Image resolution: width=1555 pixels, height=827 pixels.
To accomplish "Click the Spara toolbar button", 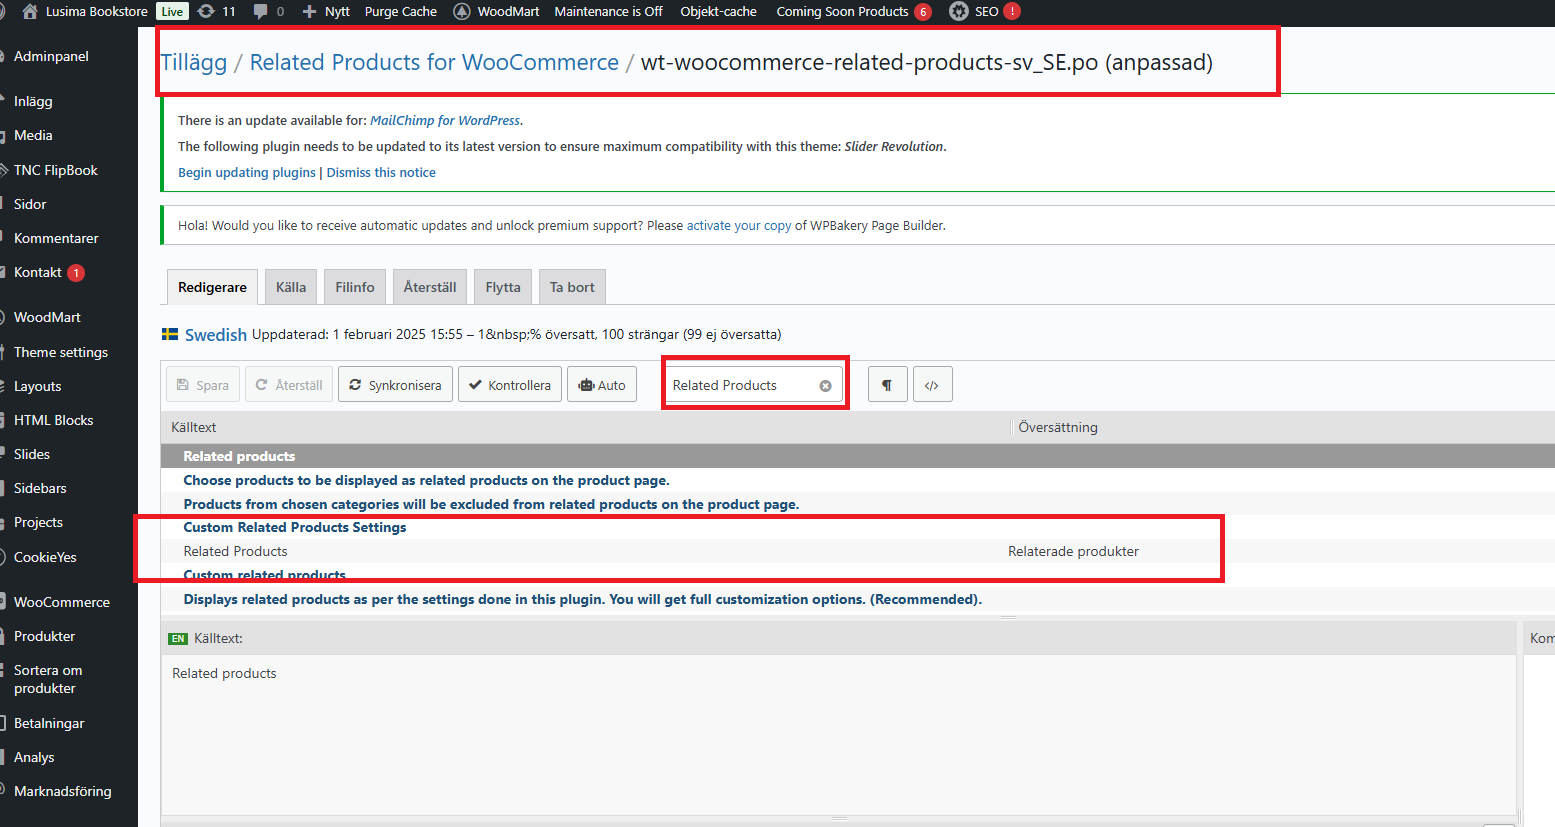I will coord(203,385).
